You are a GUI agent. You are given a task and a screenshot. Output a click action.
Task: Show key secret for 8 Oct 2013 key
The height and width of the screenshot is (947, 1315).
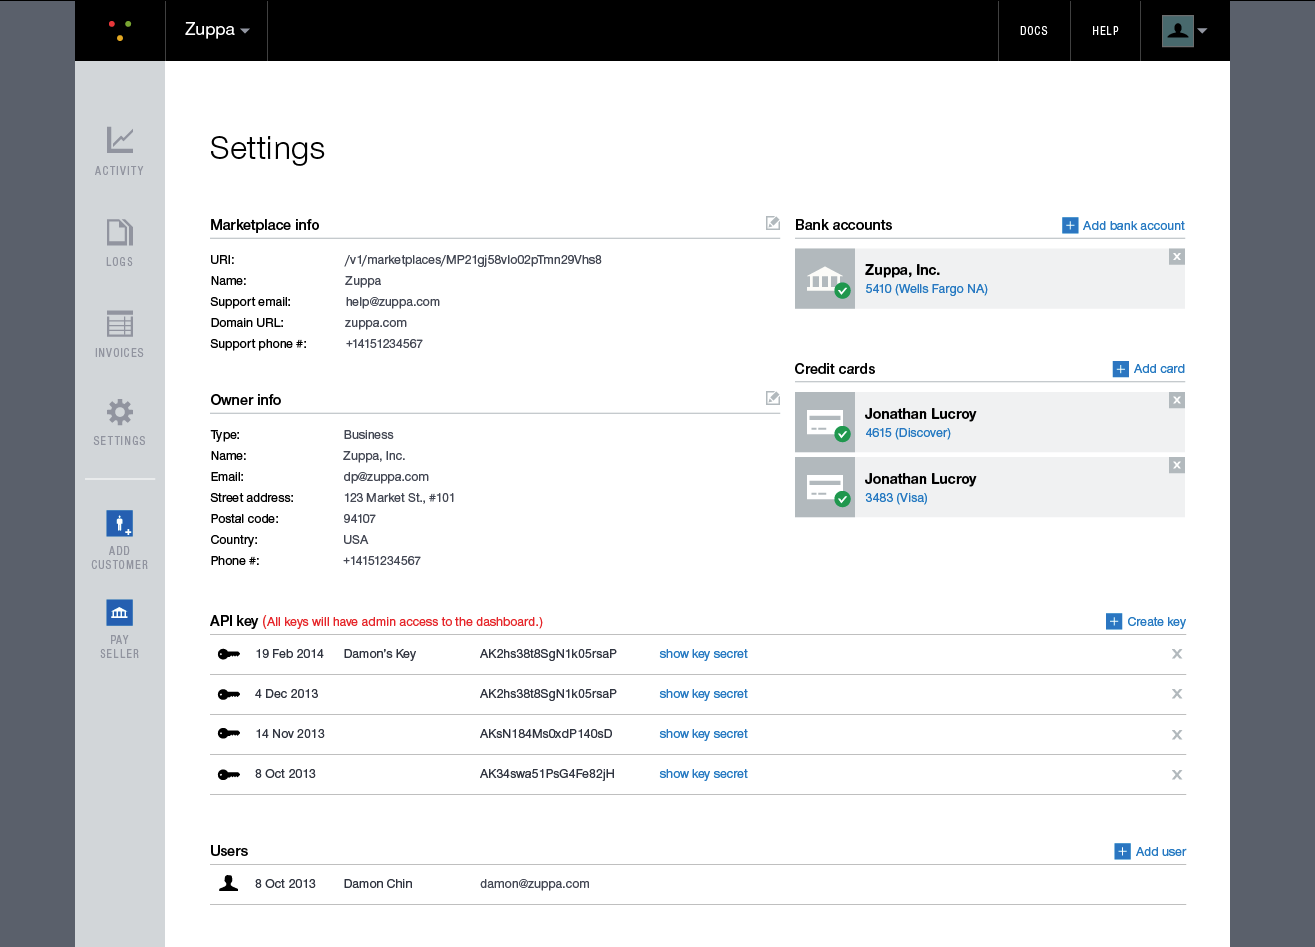click(704, 774)
